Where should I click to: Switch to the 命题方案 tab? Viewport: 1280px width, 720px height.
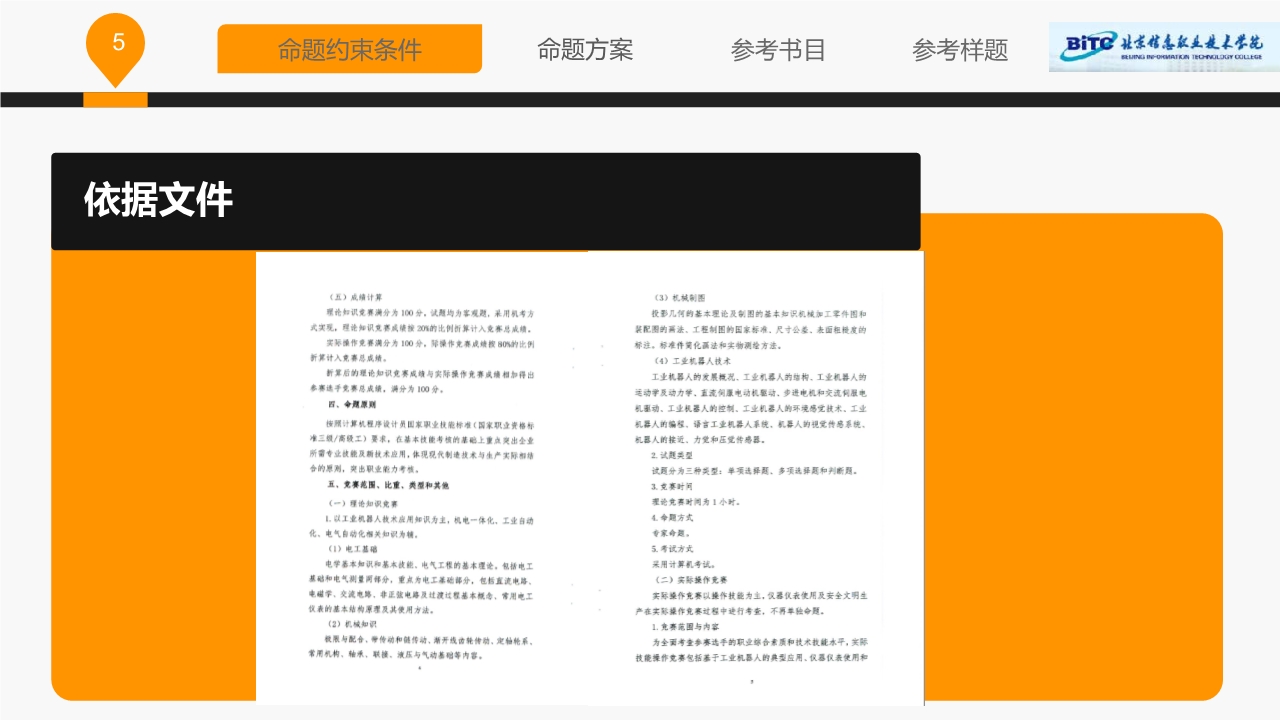(585, 49)
